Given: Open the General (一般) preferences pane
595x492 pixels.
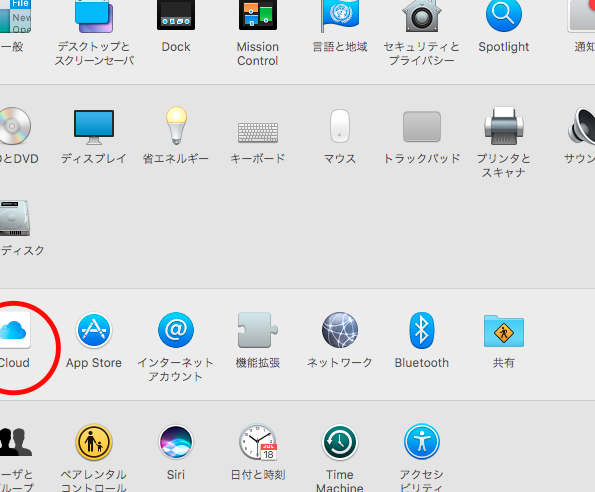Looking at the screenshot, I should (x=15, y=16).
